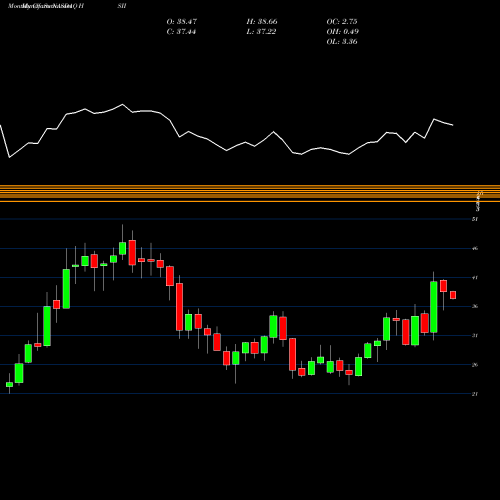The width and height of the screenshot is (500, 500).
Task: Click the open price reading 'O: 38.47'
Action: (182, 22)
